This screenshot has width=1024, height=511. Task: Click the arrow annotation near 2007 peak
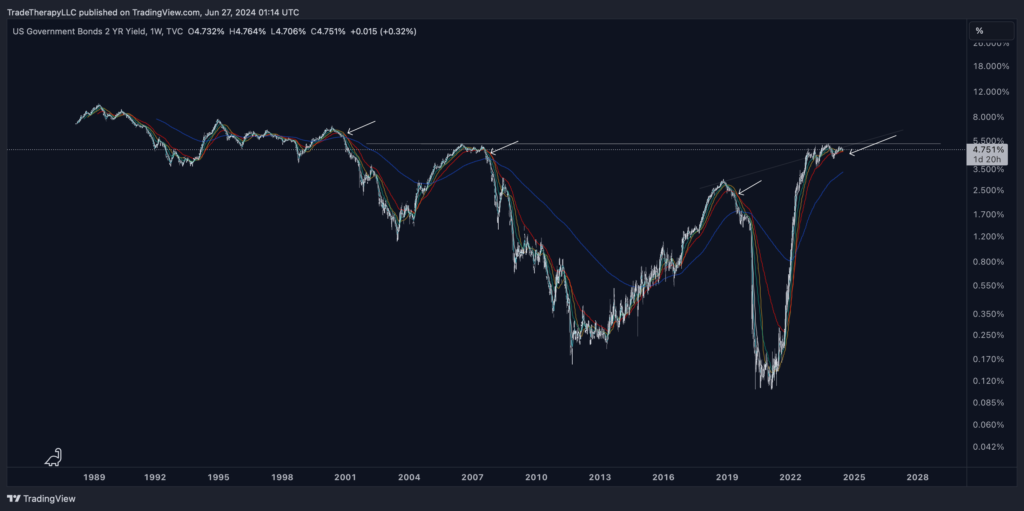[503, 147]
